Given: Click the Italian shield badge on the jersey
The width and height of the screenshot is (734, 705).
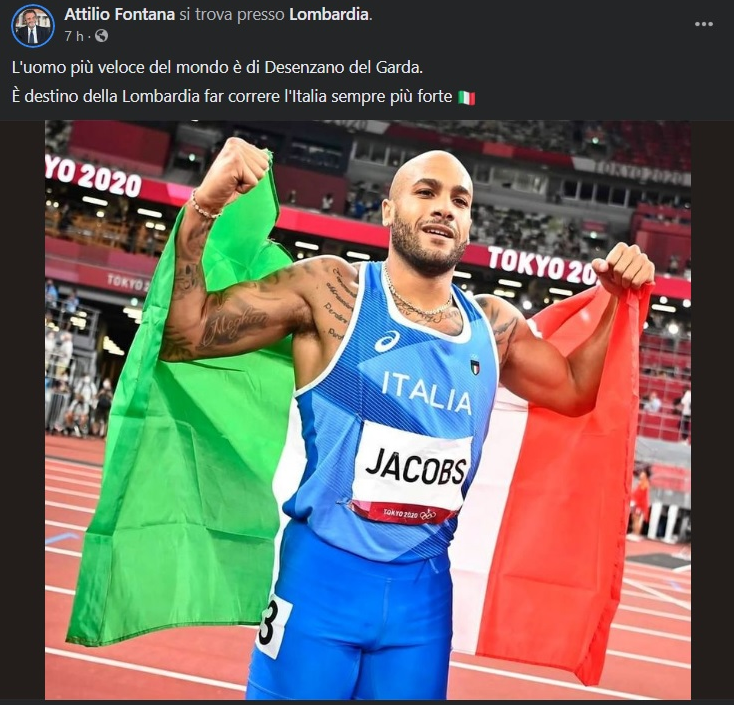Looking at the screenshot, I should (x=475, y=366).
